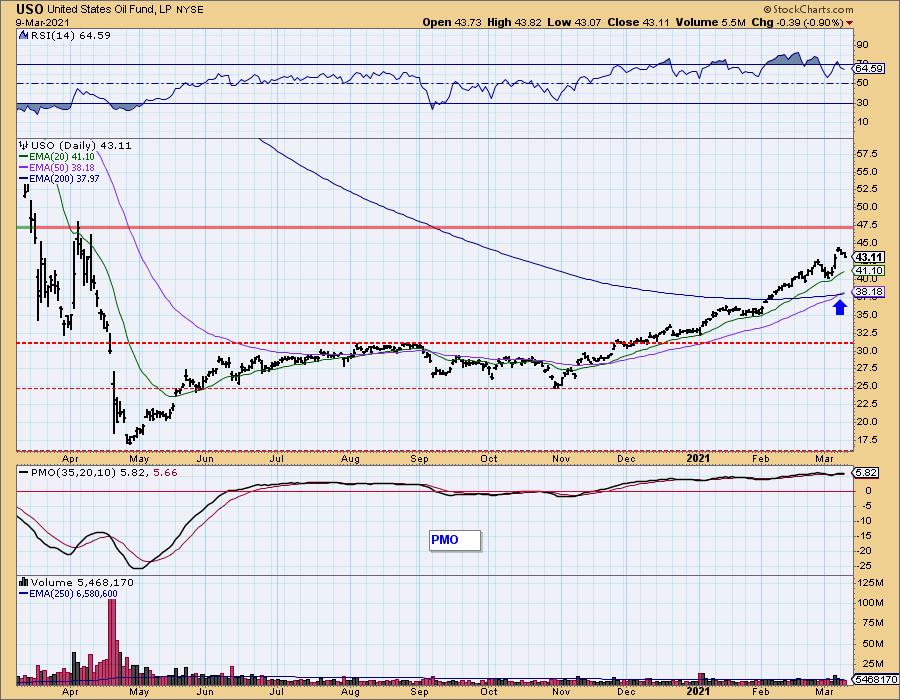Click the RSI(14) 64.59 legend label
This screenshot has height=700, width=900.
71,36
